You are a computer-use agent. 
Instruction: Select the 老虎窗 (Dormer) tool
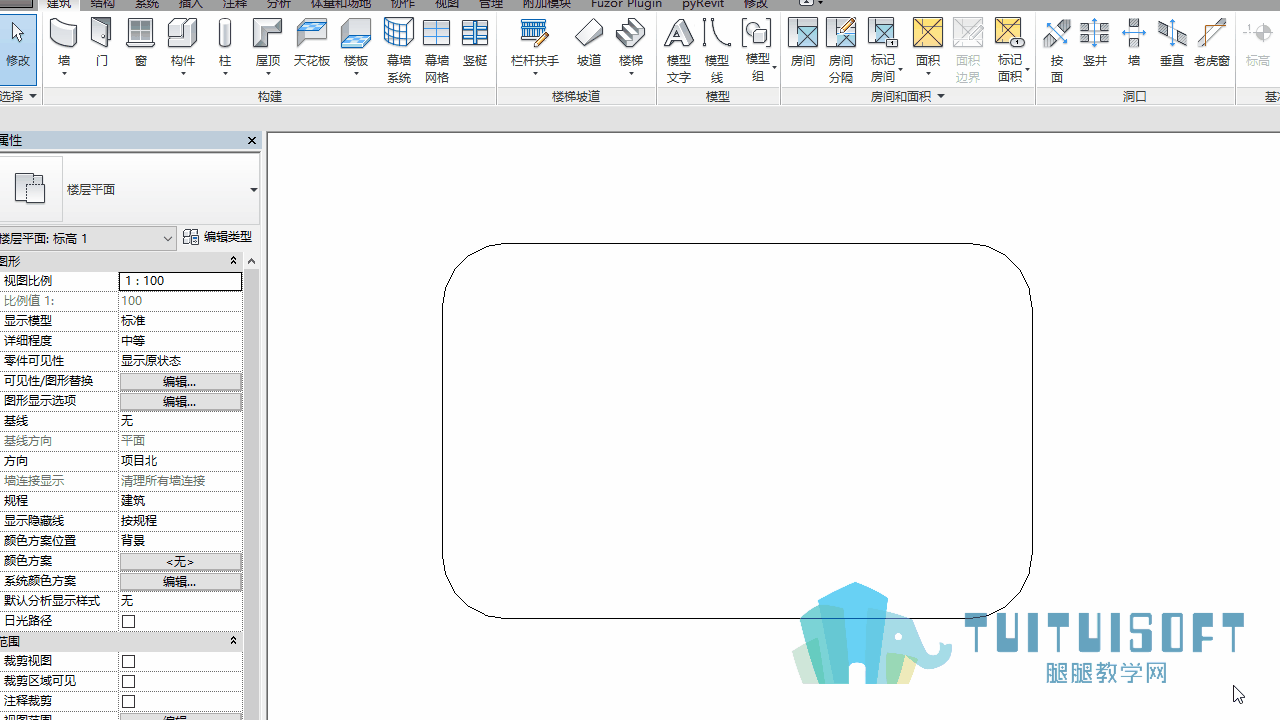point(1212,45)
